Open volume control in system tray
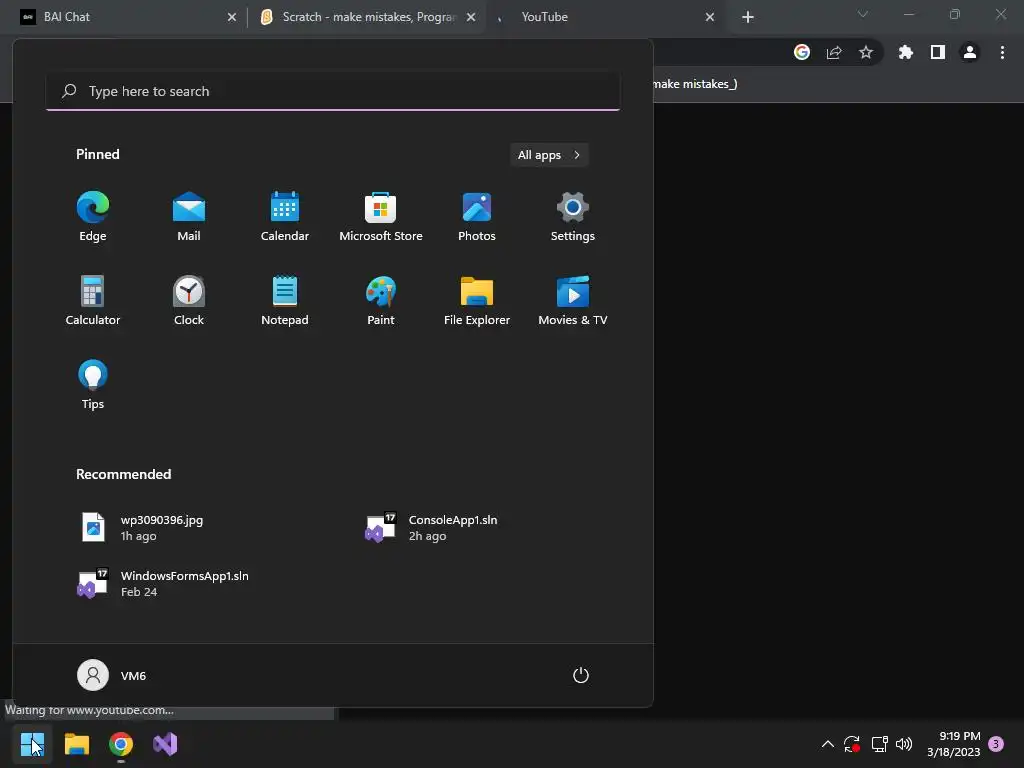 click(x=904, y=744)
